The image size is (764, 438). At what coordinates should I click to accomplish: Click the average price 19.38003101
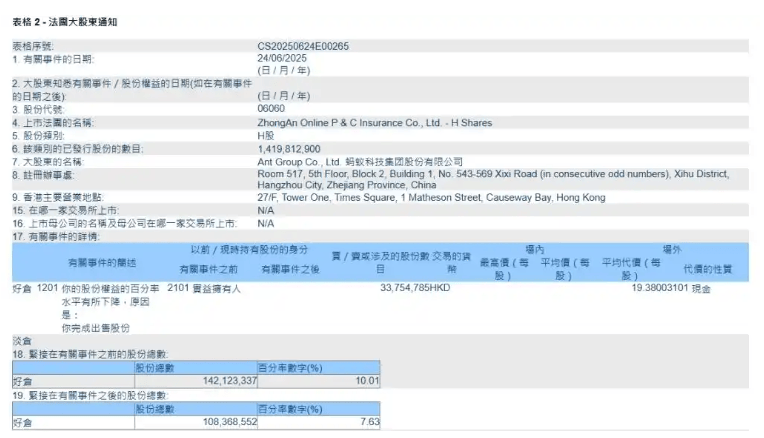tap(660, 288)
